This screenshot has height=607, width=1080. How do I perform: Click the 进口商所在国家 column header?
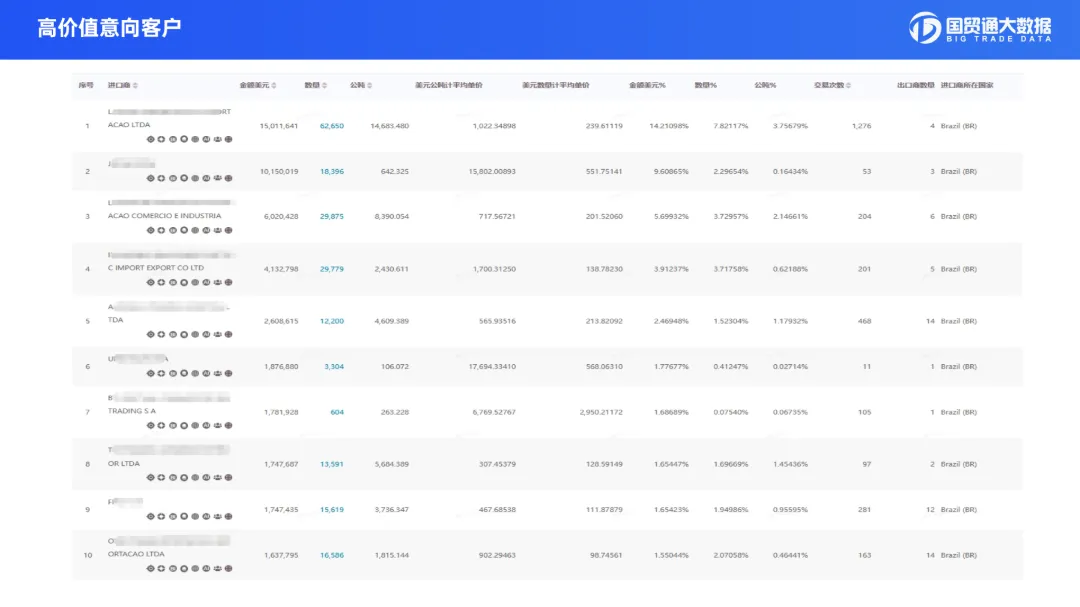pyautogui.click(x=967, y=85)
